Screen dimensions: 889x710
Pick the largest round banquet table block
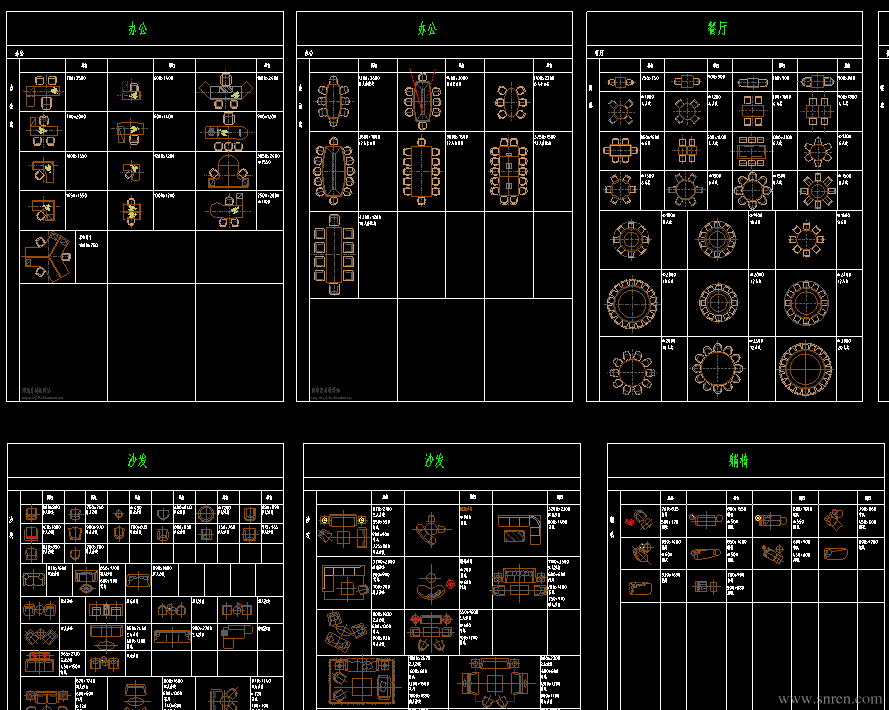(805, 369)
